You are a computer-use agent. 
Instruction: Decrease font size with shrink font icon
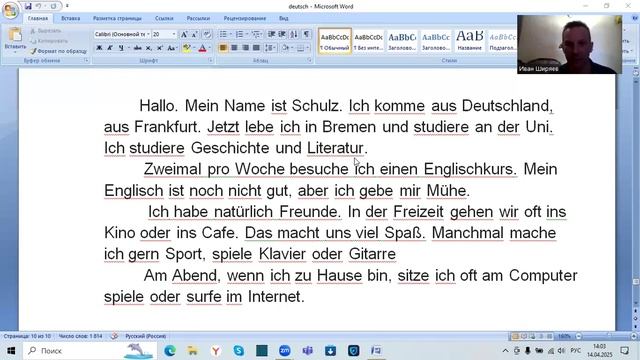coord(195,34)
